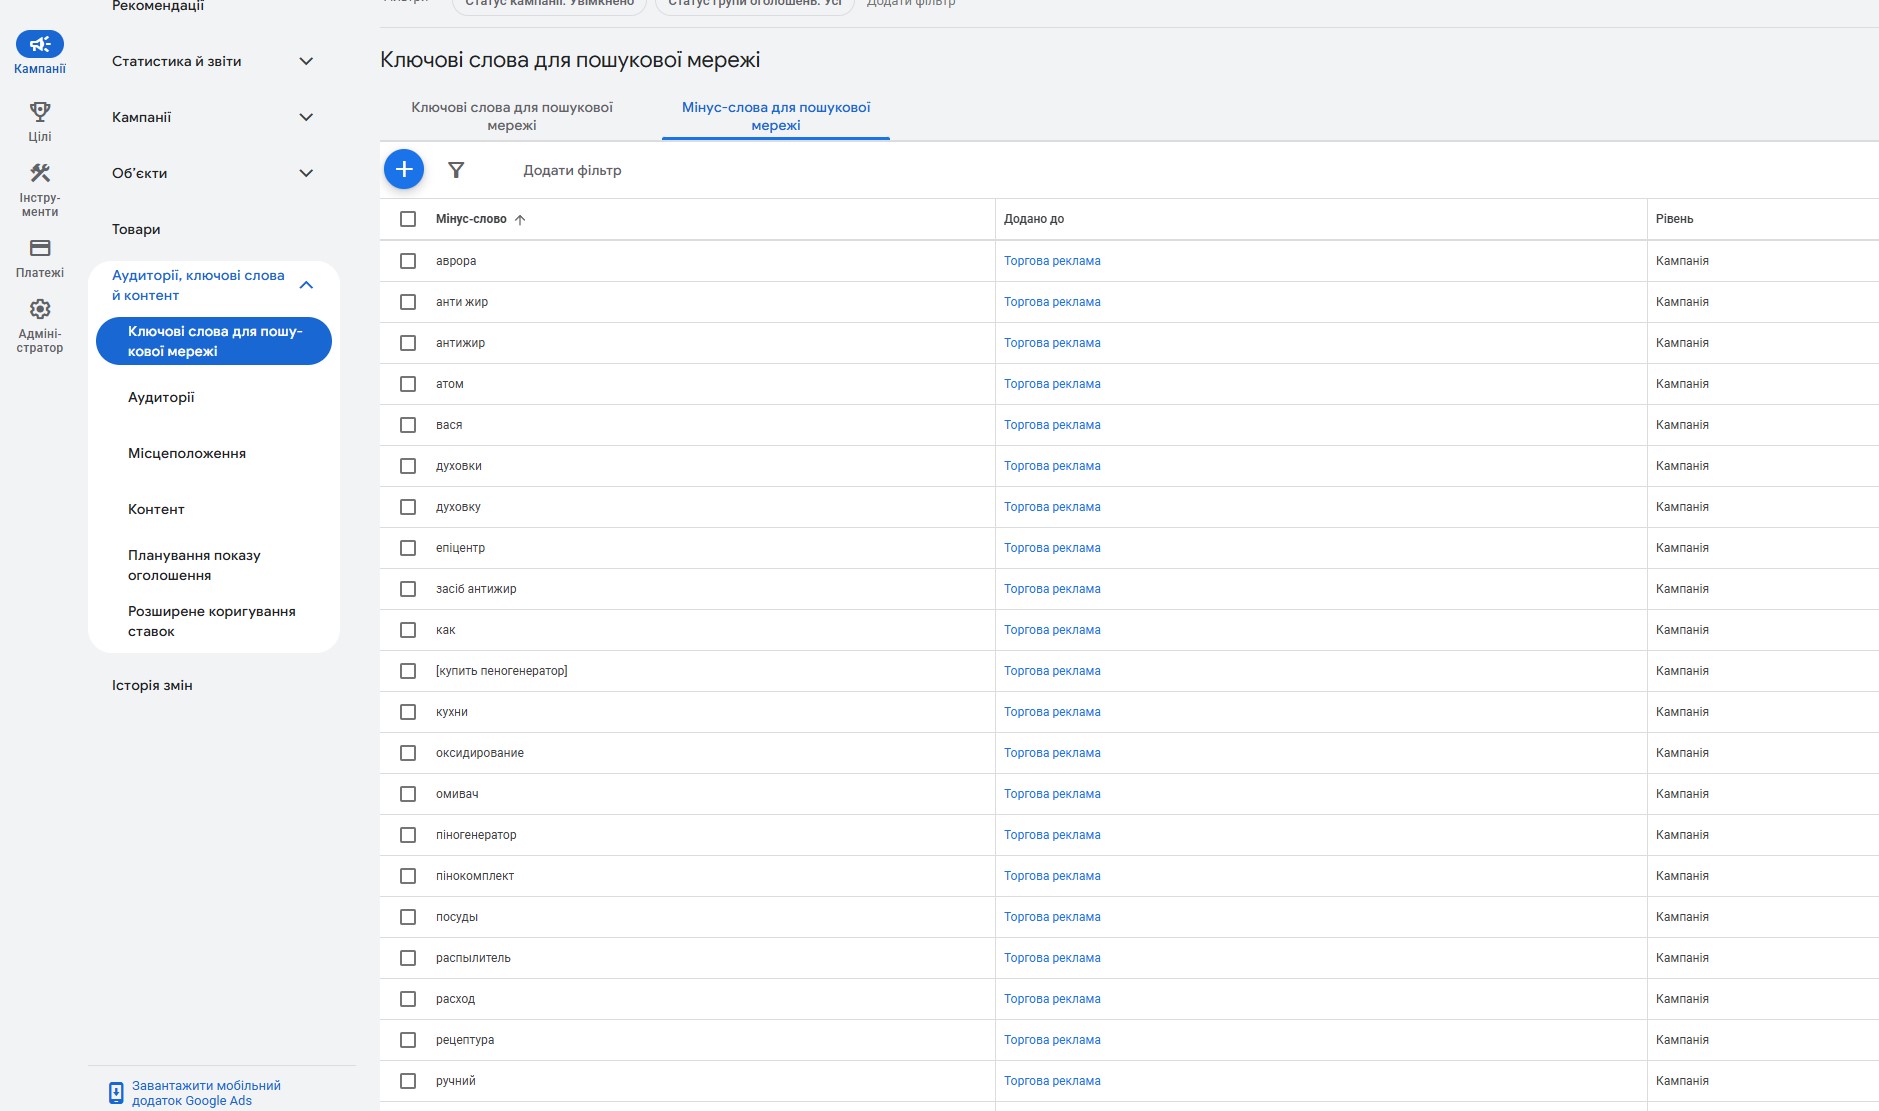Open Цілі trophy icon
Screen dimensions: 1879x1111
pyautogui.click(x=40, y=111)
